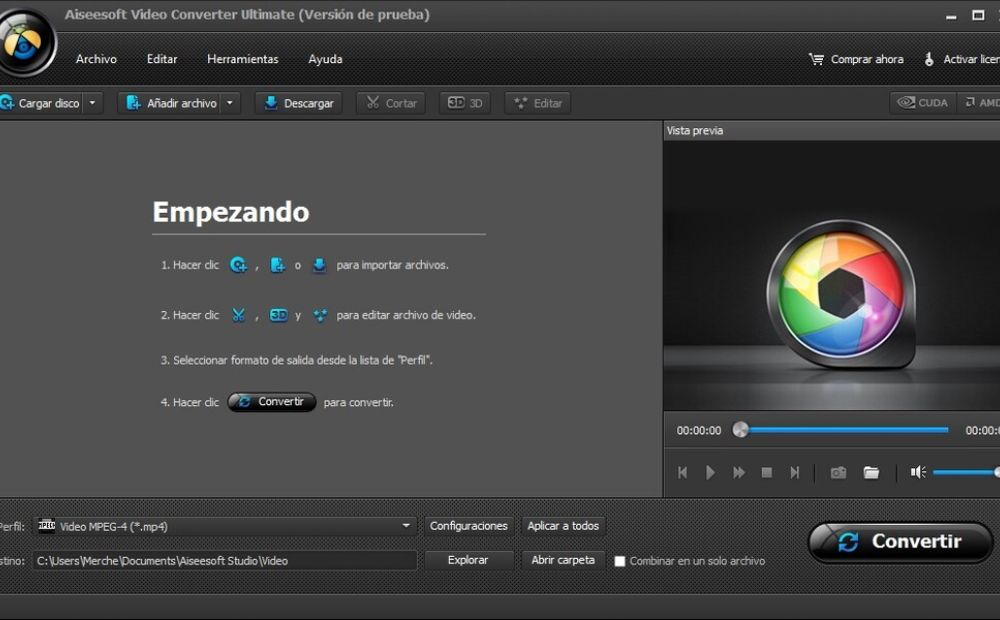Viewport: 1000px width, 620px height.
Task: Click preview seek slider handle
Action: click(x=740, y=430)
